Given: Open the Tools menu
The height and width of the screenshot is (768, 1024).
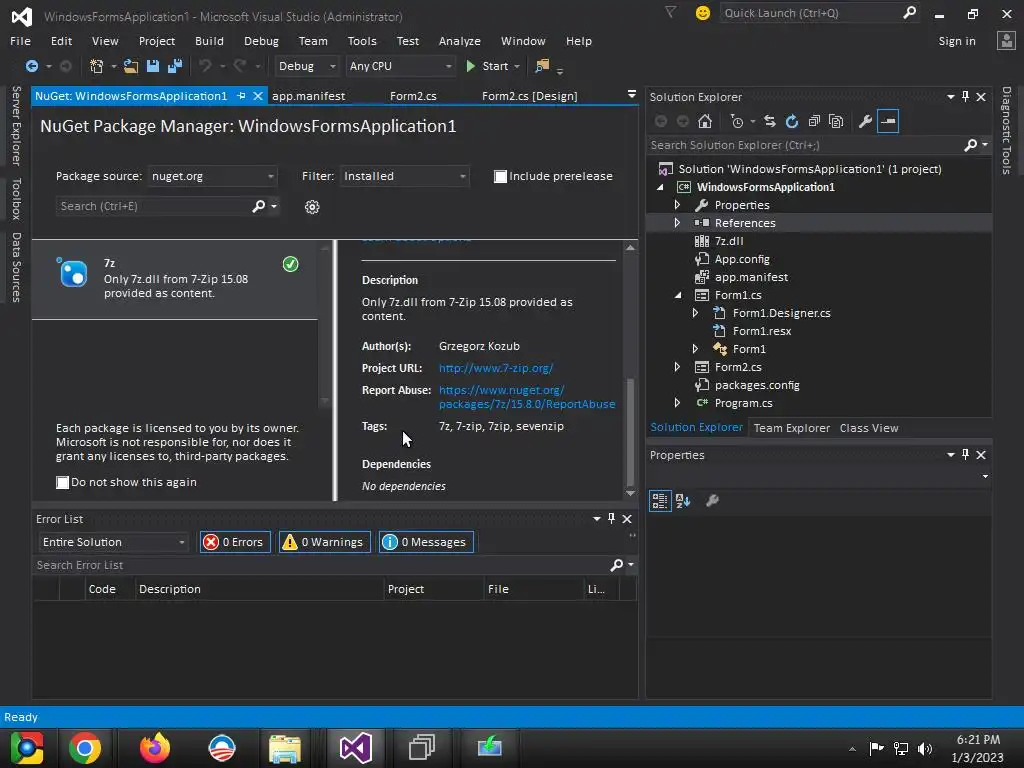Looking at the screenshot, I should point(362,41).
